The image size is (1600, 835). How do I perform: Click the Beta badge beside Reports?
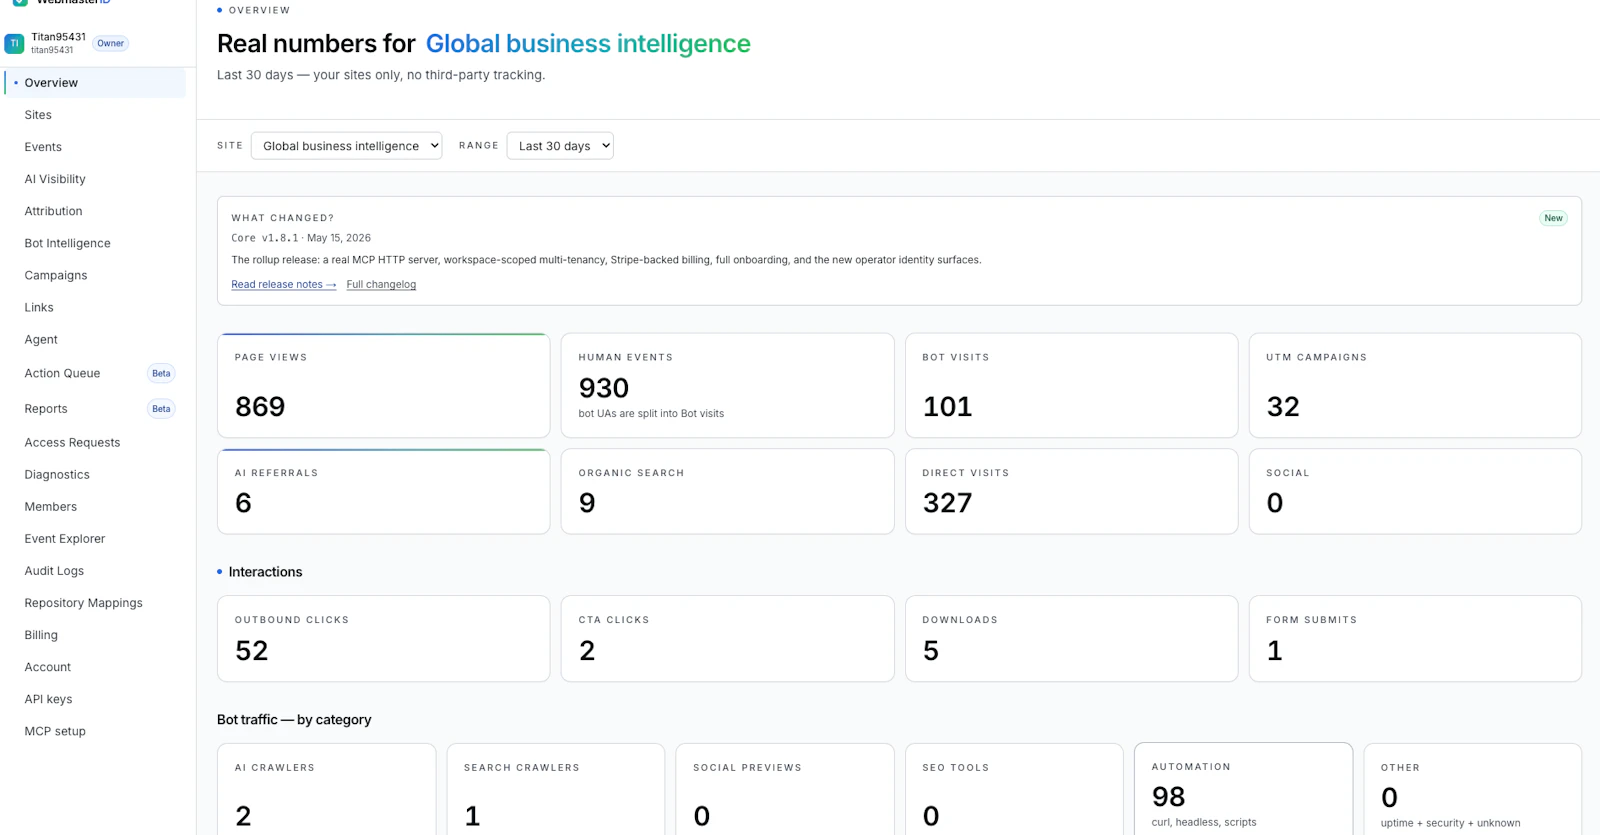click(161, 409)
